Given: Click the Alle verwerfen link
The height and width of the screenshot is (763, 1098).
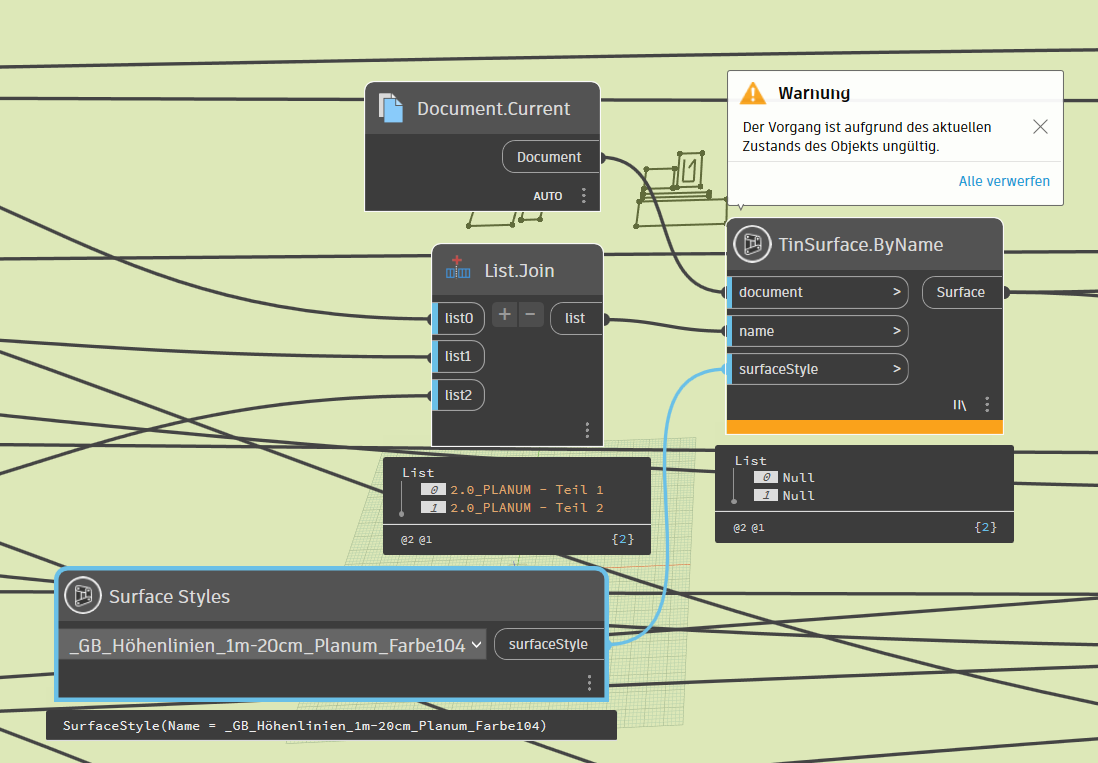Looking at the screenshot, I should click(1004, 181).
